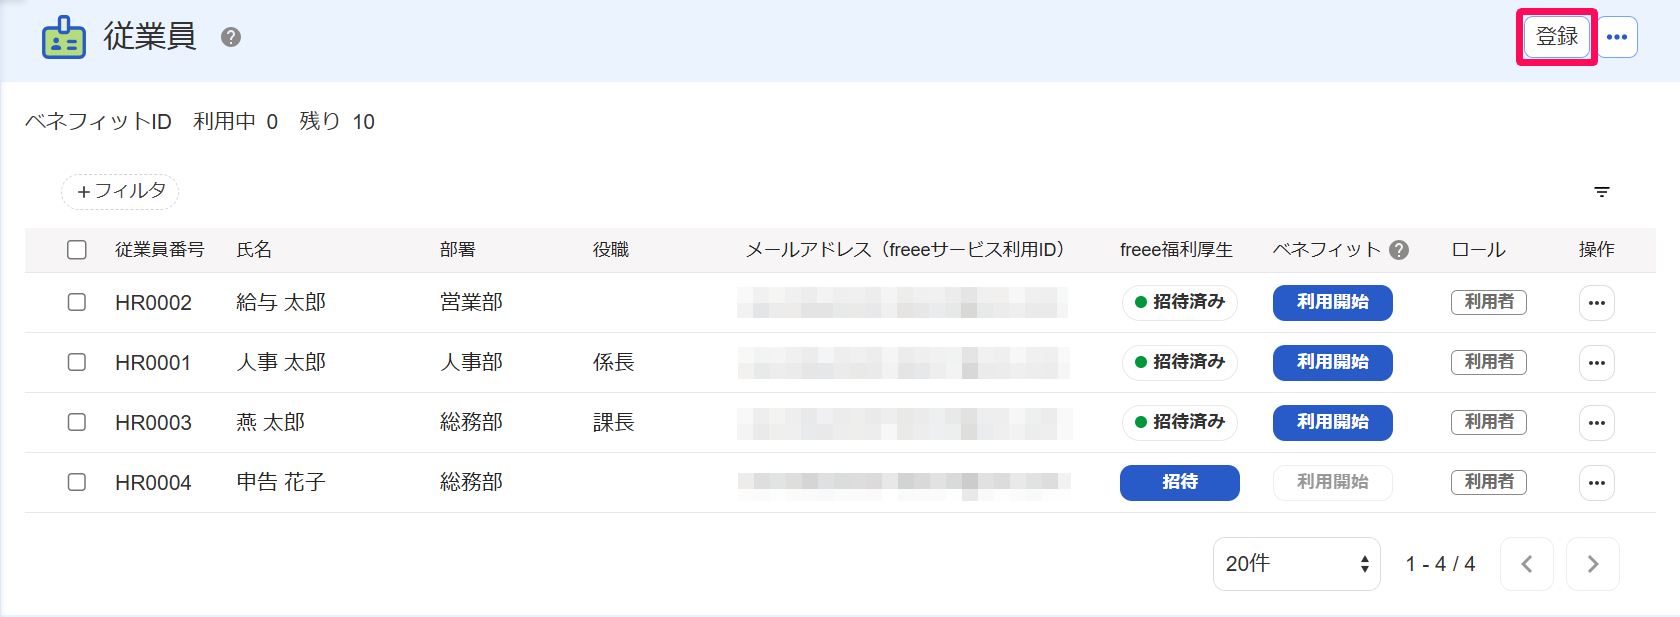This screenshot has height=617, width=1680.
Task: Click the 利用者 role tag for 申告 花子
Action: pos(1489,482)
